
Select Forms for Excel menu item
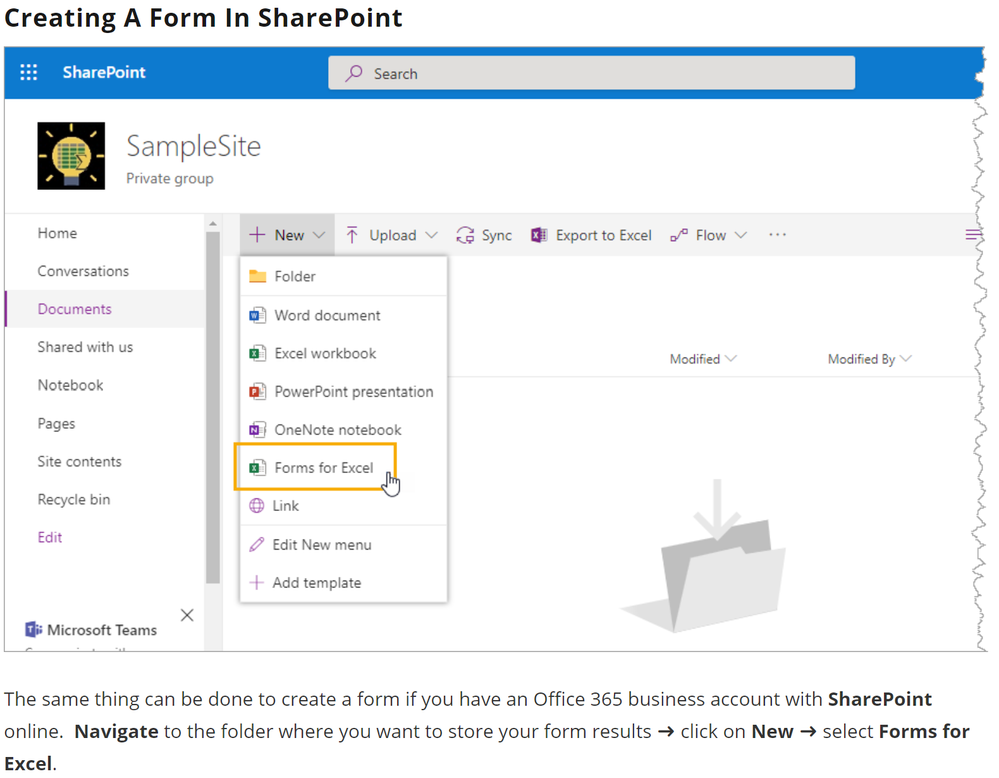coord(323,467)
